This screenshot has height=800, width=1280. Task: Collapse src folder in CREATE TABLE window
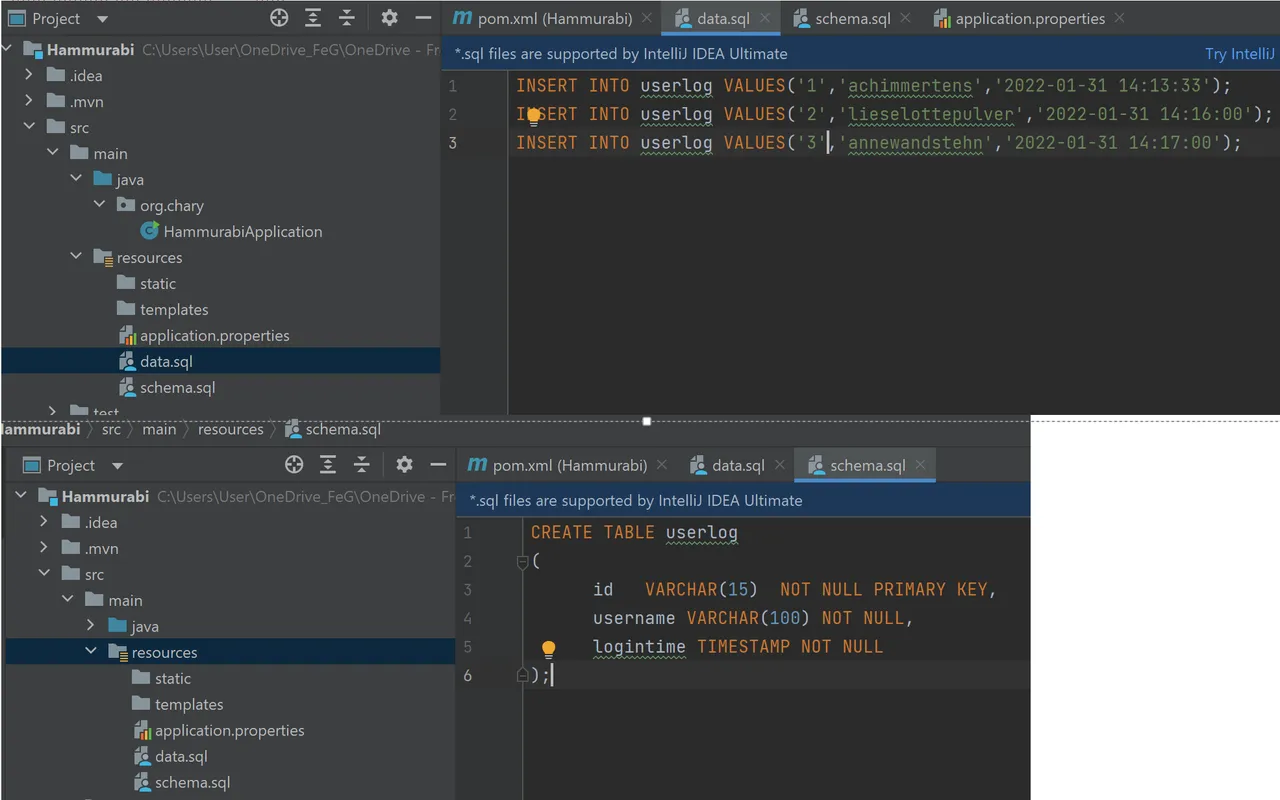pos(43,574)
